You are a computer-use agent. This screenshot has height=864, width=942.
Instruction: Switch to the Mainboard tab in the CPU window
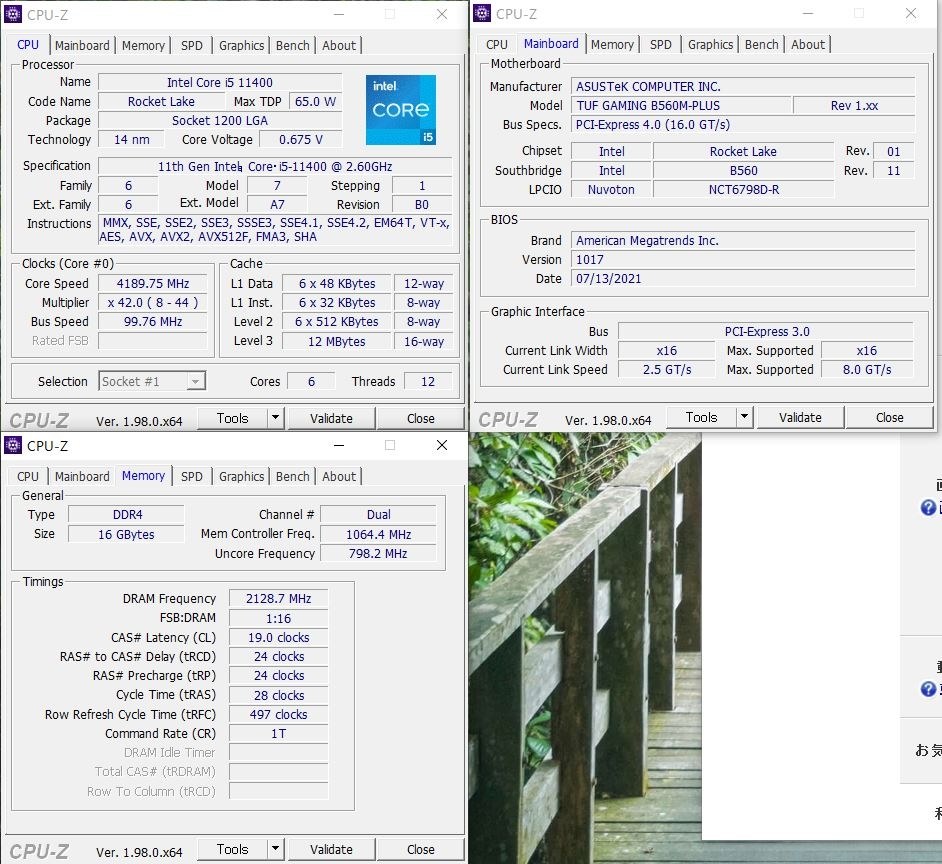(82, 46)
